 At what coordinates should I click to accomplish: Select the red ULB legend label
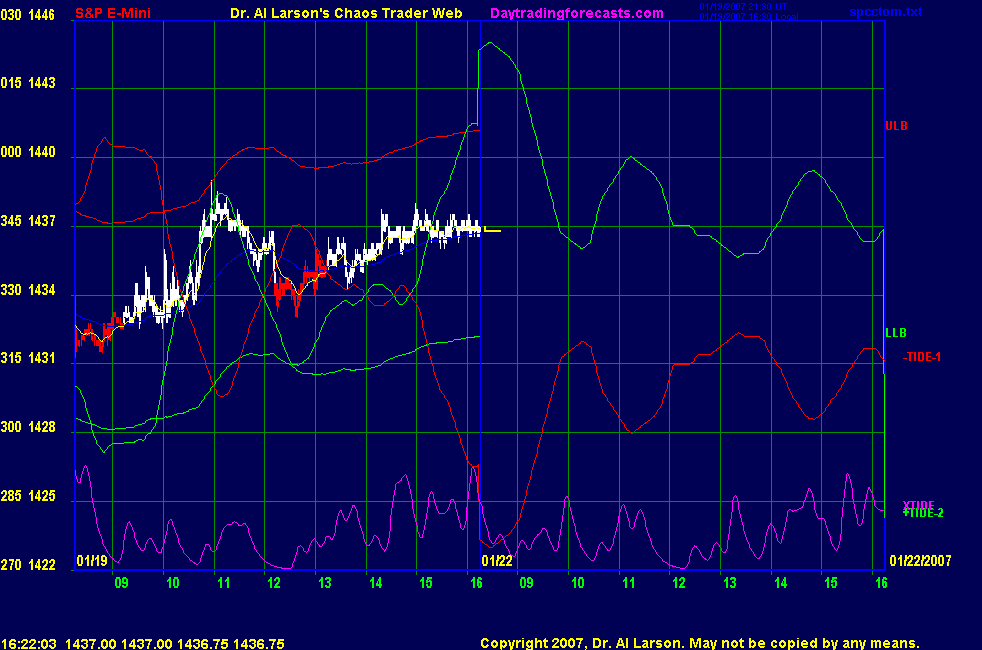[896, 125]
